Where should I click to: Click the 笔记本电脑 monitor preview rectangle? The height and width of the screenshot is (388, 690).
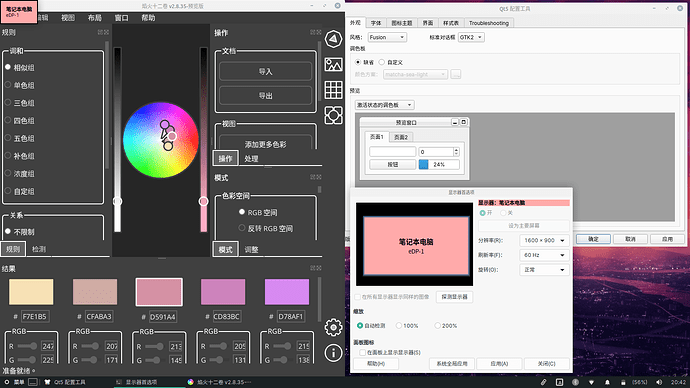coord(416,246)
